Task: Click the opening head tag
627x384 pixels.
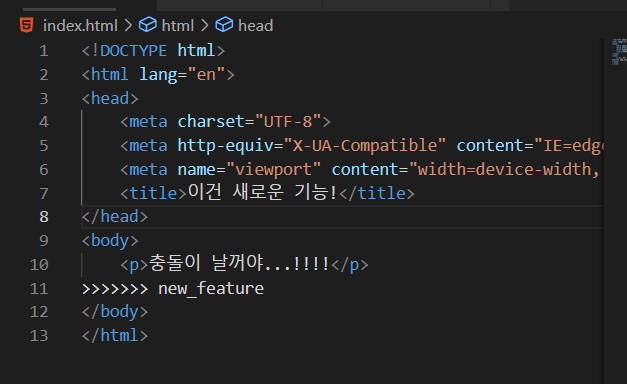Action: [x=110, y=98]
